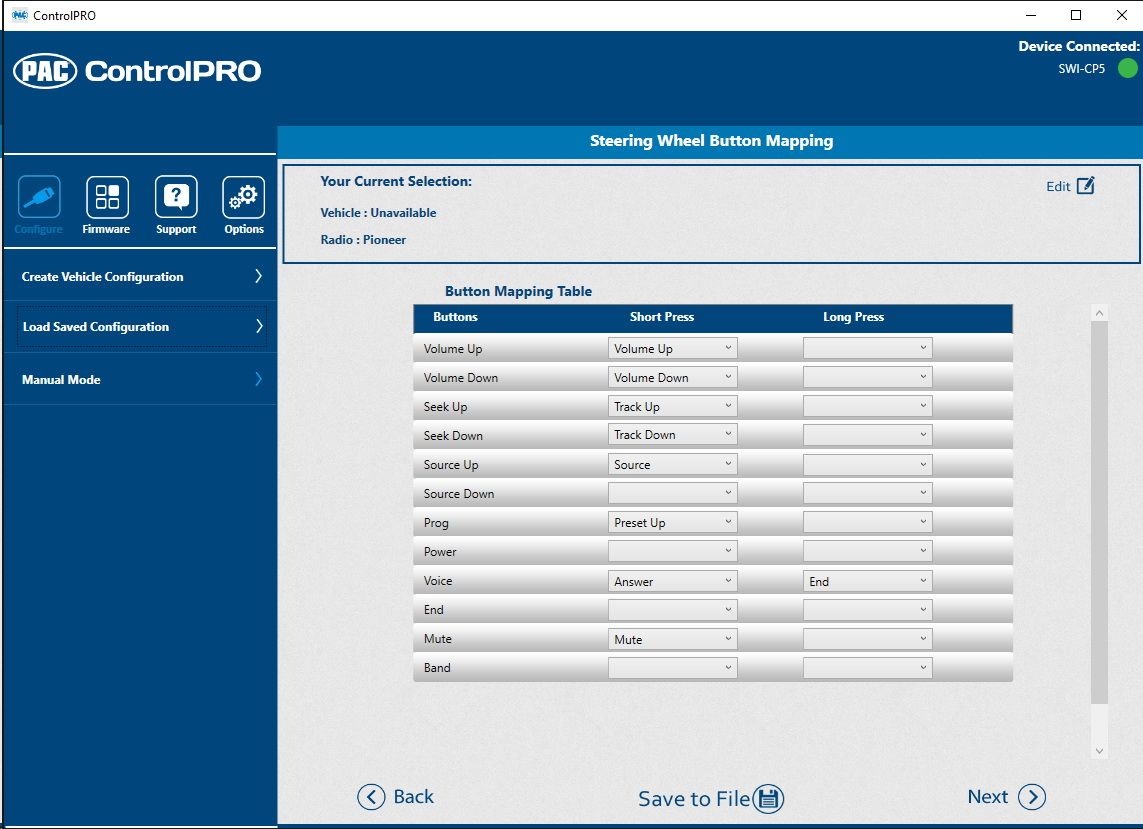The height and width of the screenshot is (829, 1143).
Task: Open Band short press dropdown
Action: 672,668
